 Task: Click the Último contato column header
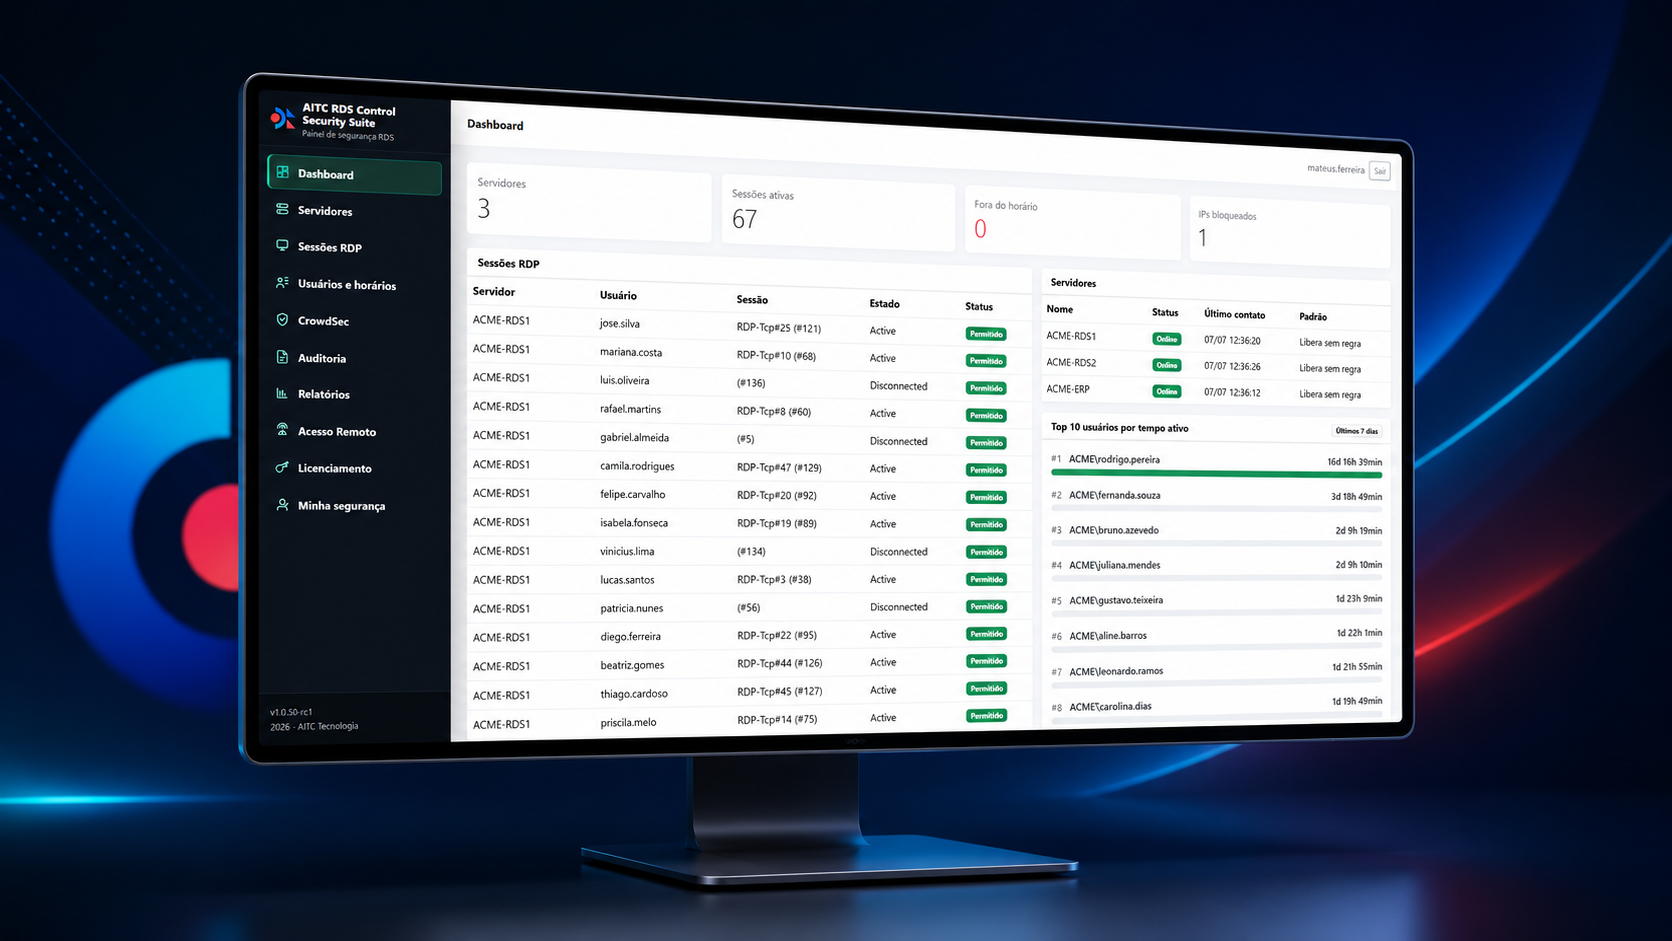1234,314
